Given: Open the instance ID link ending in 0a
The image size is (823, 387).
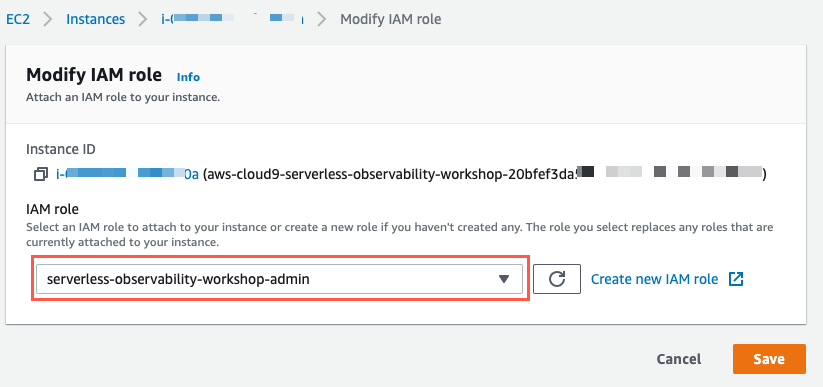Looking at the screenshot, I should click(x=127, y=174).
